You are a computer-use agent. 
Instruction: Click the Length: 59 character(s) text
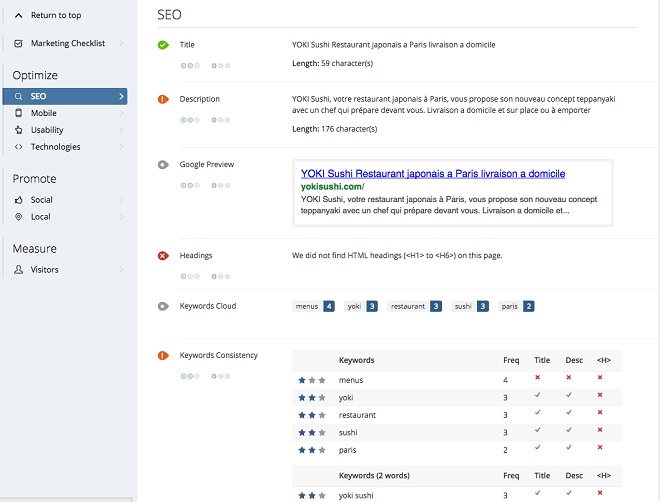333,64
